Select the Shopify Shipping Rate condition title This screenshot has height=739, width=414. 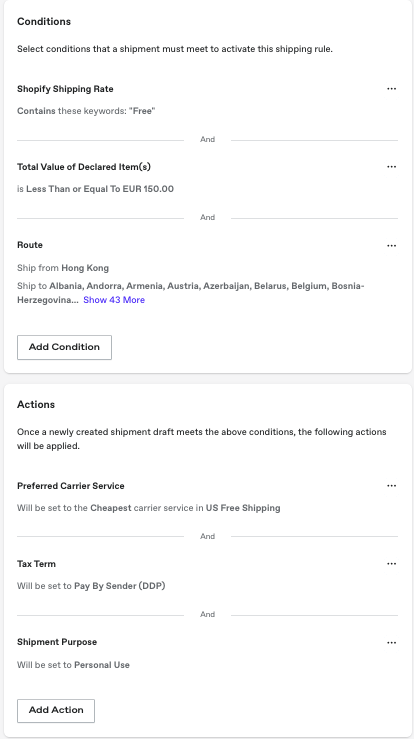coord(65,89)
